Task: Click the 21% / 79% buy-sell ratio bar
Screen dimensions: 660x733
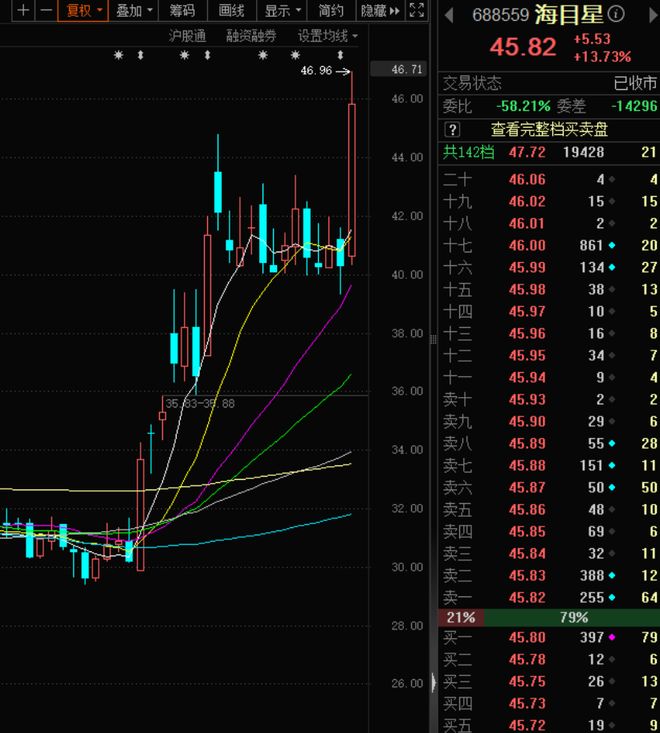Action: (549, 617)
